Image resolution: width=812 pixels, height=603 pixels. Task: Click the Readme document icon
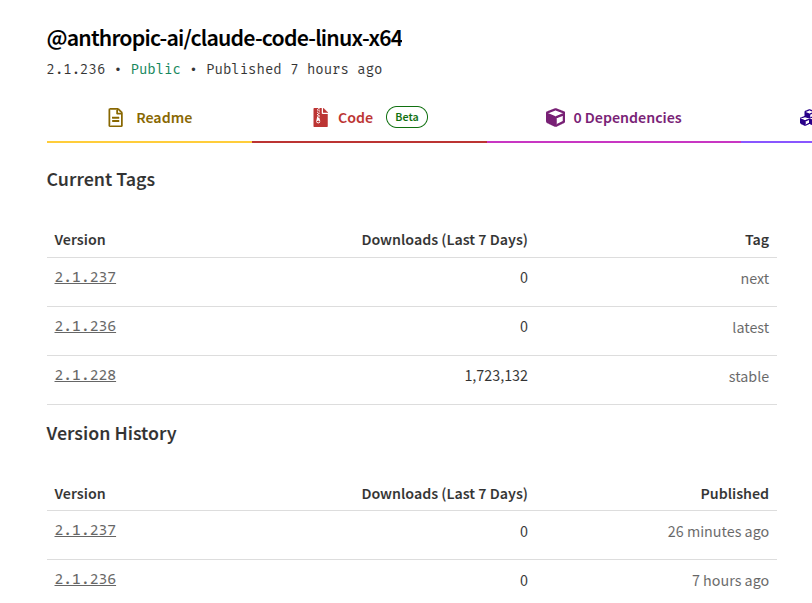pos(115,118)
